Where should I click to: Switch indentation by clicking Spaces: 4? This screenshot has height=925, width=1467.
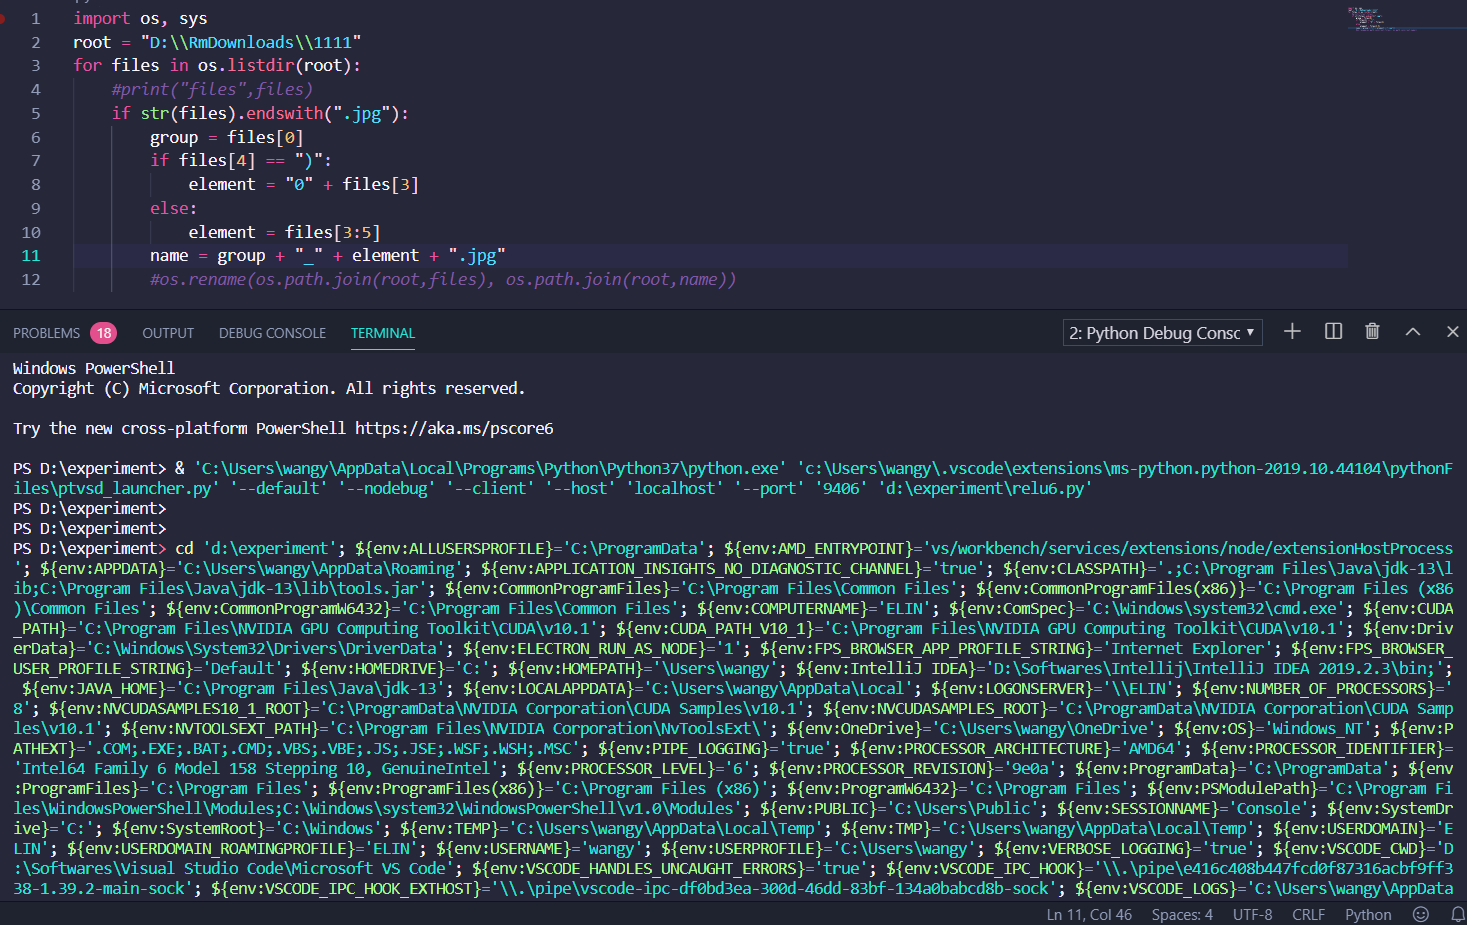(1182, 913)
